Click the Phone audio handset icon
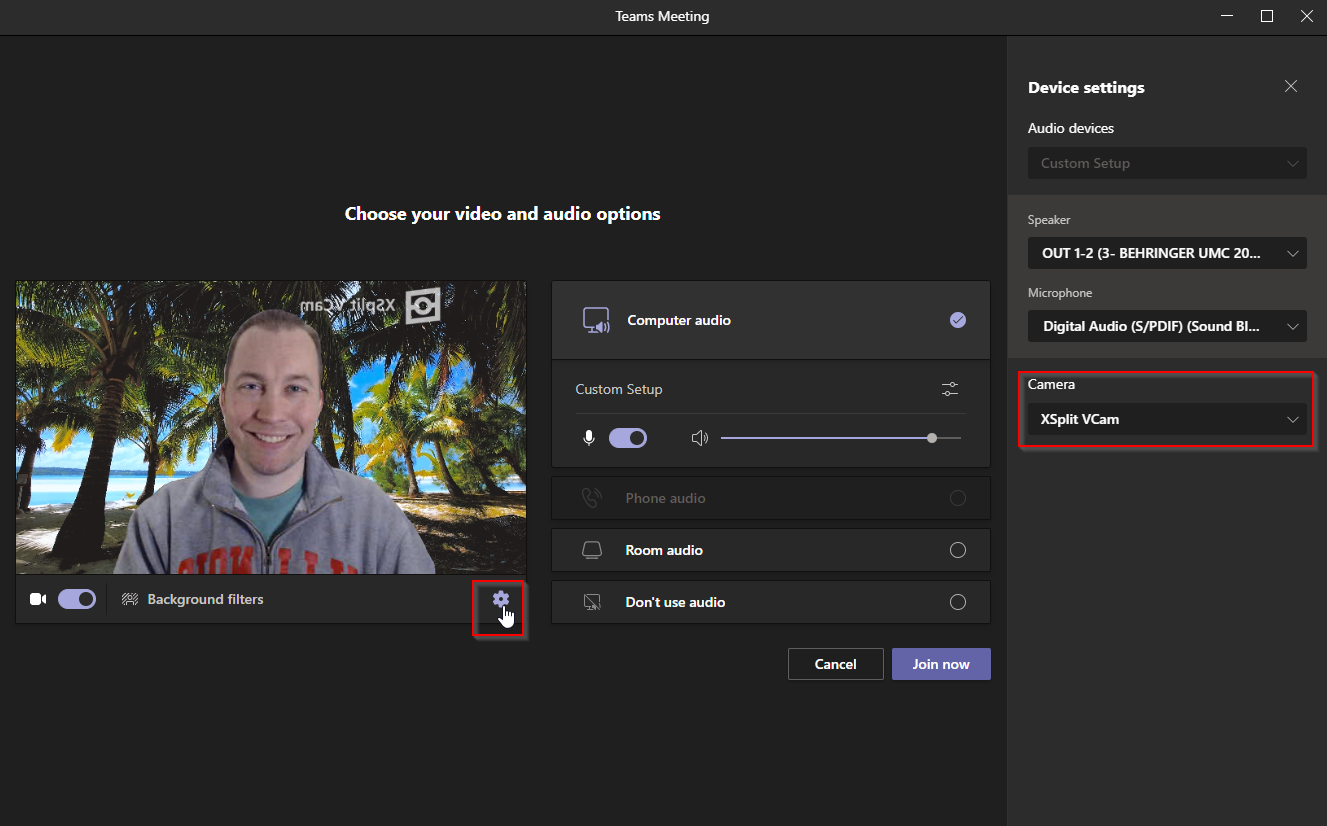 click(592, 498)
